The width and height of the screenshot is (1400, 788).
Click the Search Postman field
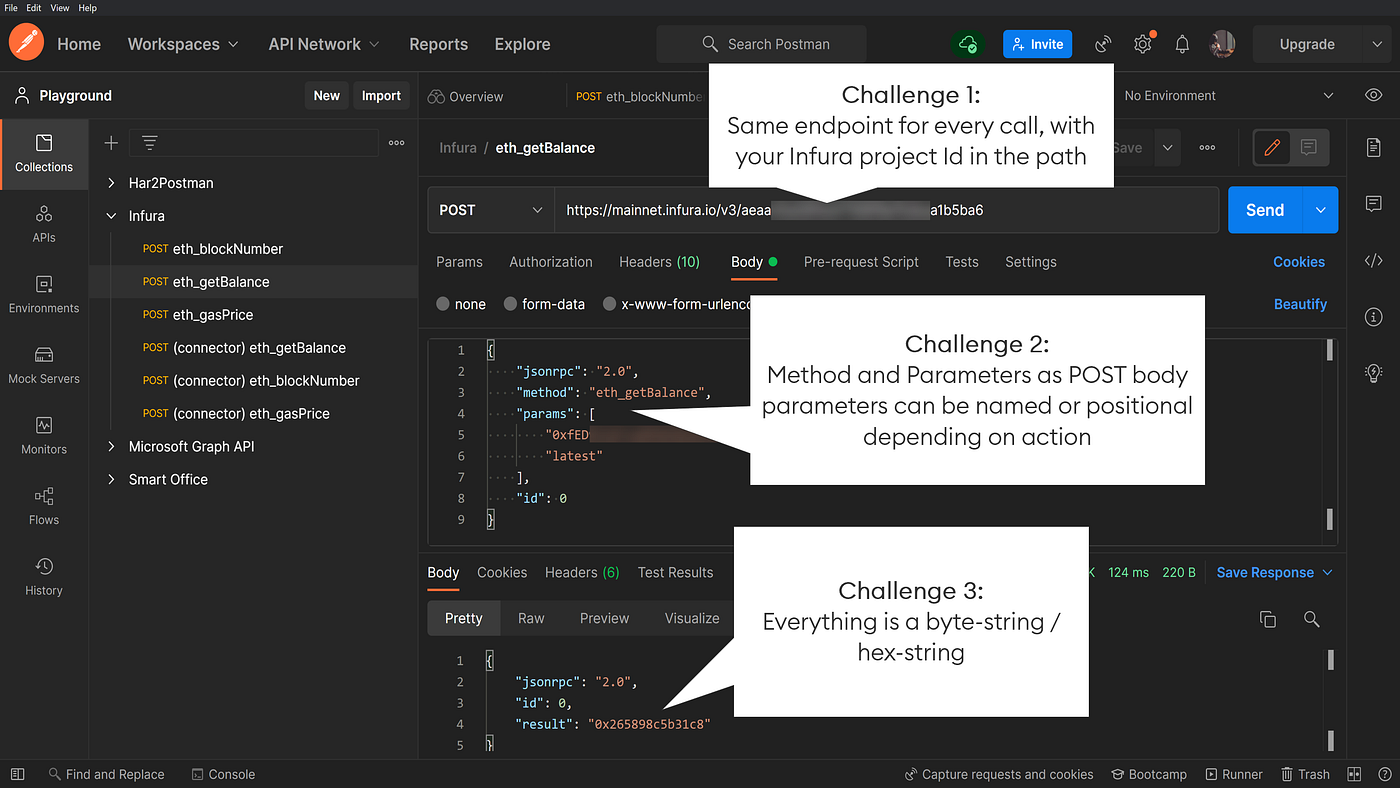pos(761,44)
